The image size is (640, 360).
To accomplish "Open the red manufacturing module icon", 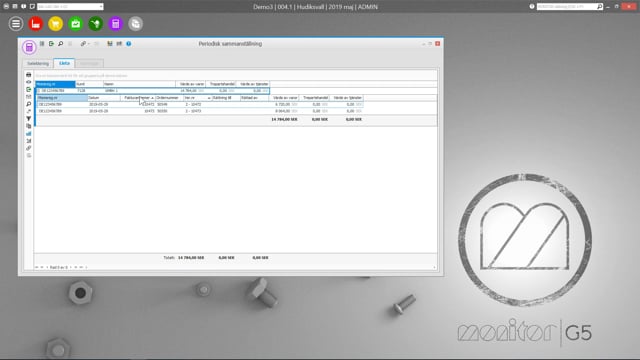I will click(x=36, y=24).
